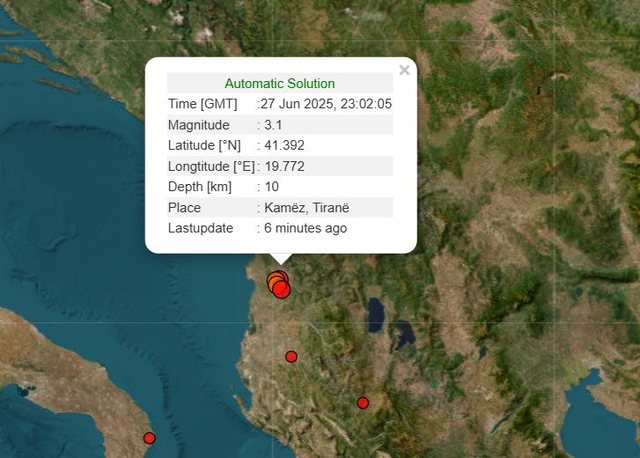This screenshot has width=640, height=458.
Task: Click the 'Time [GMT]' label
Action: (x=202, y=104)
